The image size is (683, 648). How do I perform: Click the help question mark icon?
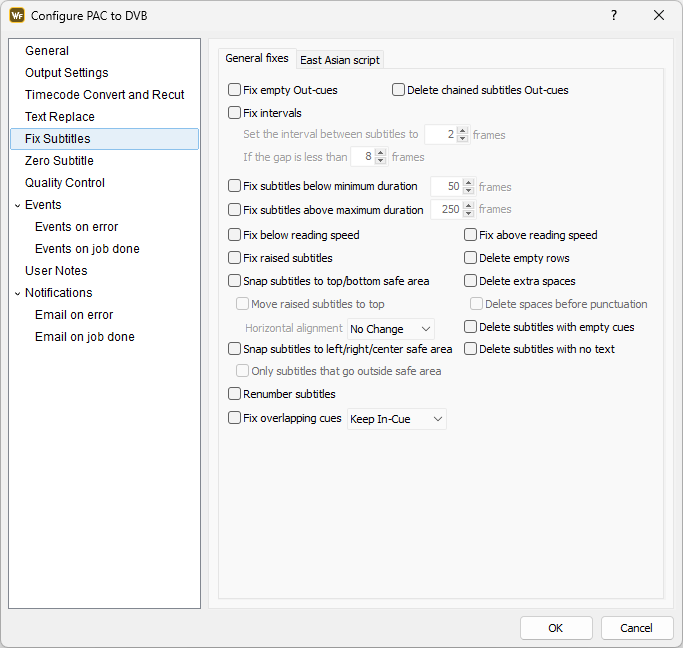pyautogui.click(x=614, y=15)
